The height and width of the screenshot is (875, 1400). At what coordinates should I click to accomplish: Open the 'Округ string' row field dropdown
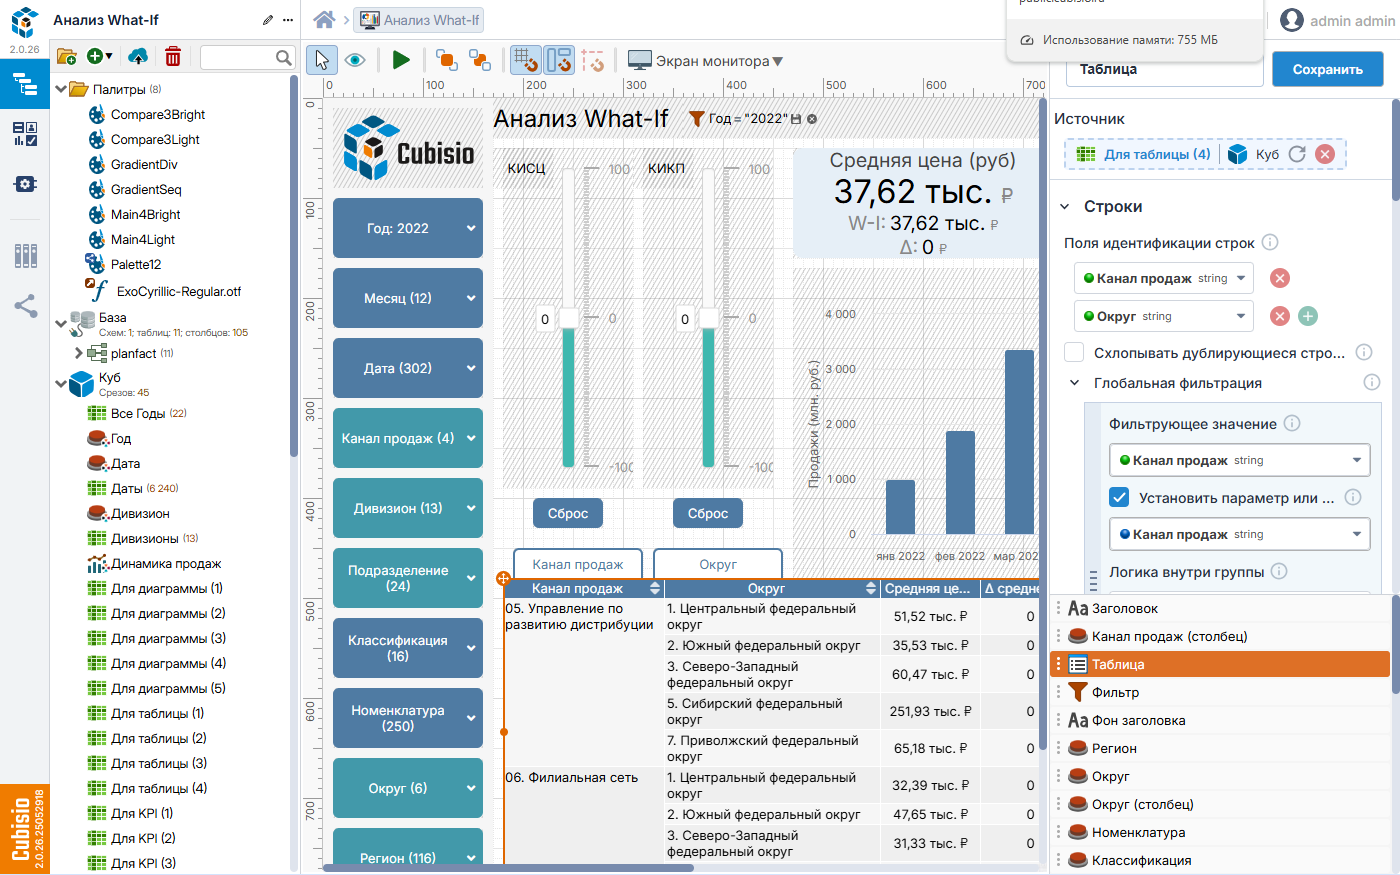coord(1164,316)
